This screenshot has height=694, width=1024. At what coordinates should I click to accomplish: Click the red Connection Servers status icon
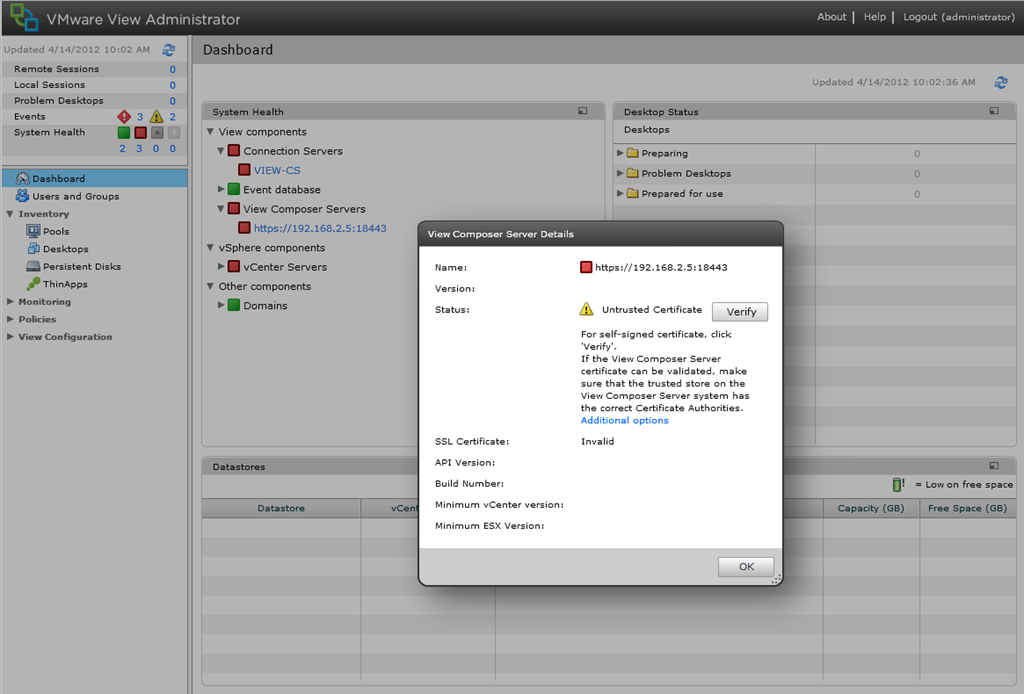(234, 151)
